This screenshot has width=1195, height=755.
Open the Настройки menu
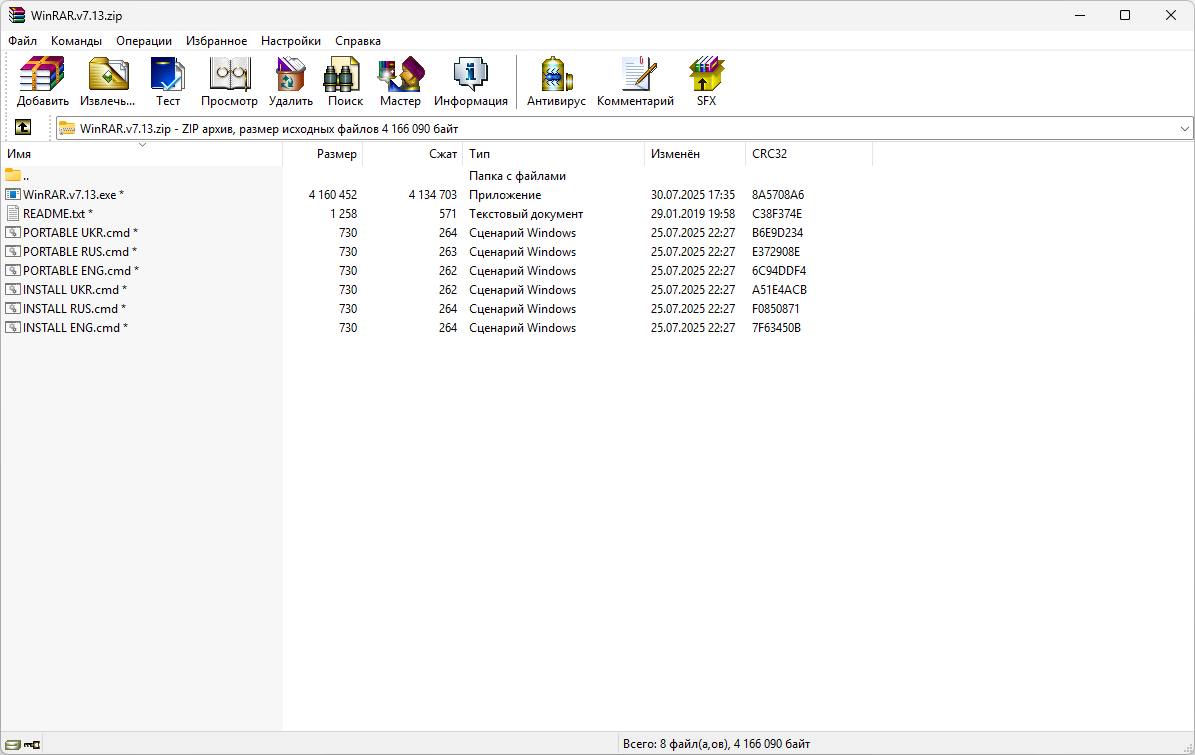click(x=290, y=41)
